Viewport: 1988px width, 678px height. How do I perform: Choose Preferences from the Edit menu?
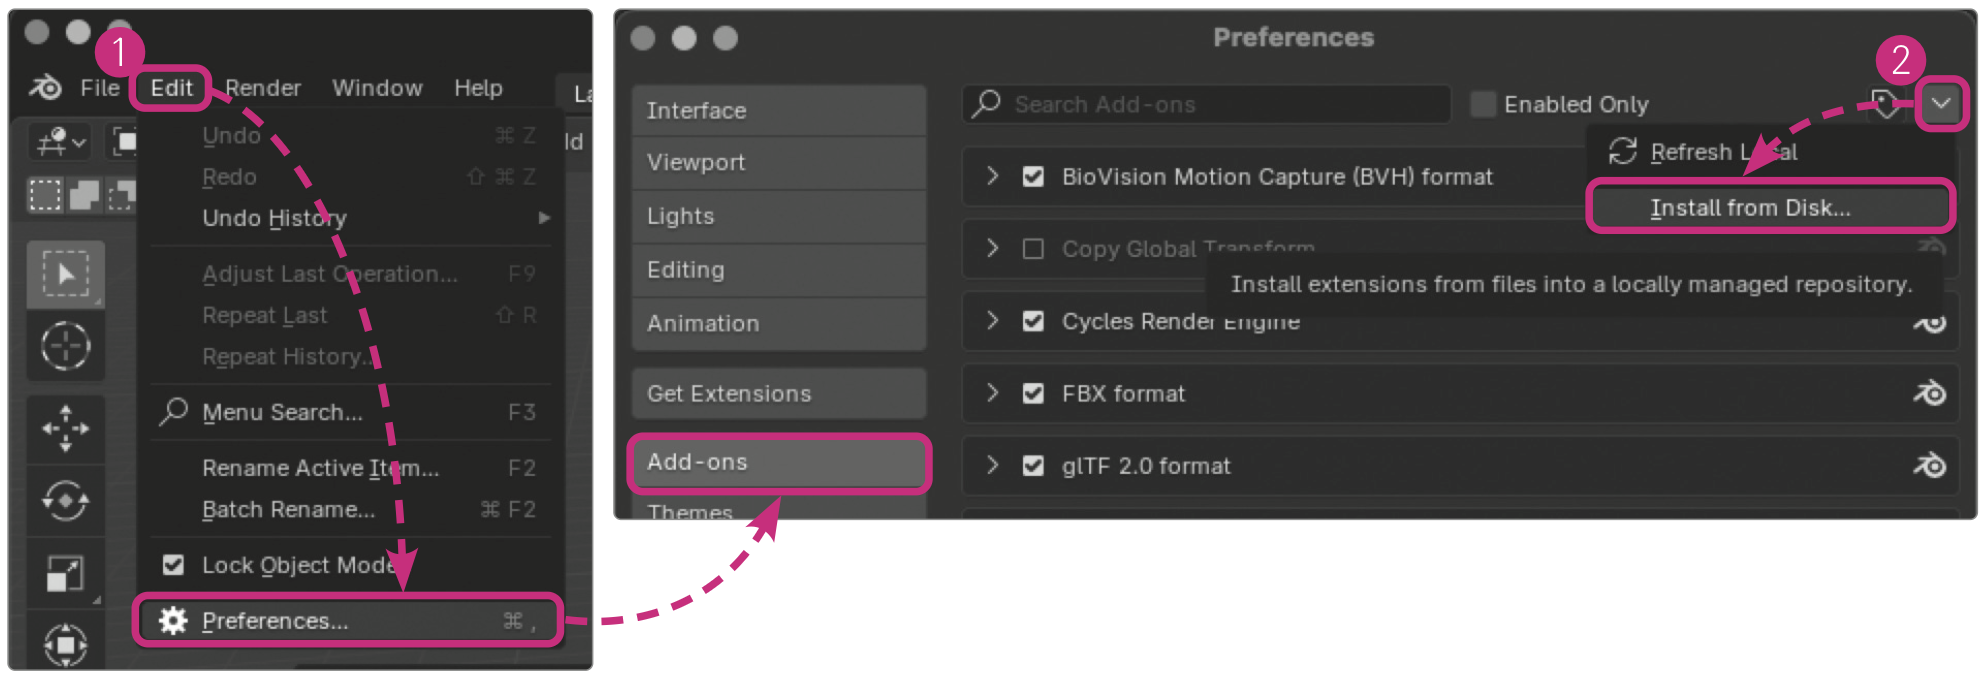pos(275,621)
